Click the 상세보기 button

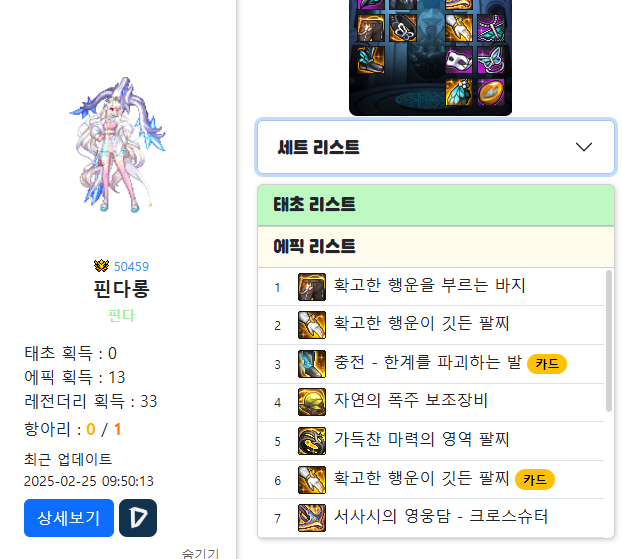69,518
